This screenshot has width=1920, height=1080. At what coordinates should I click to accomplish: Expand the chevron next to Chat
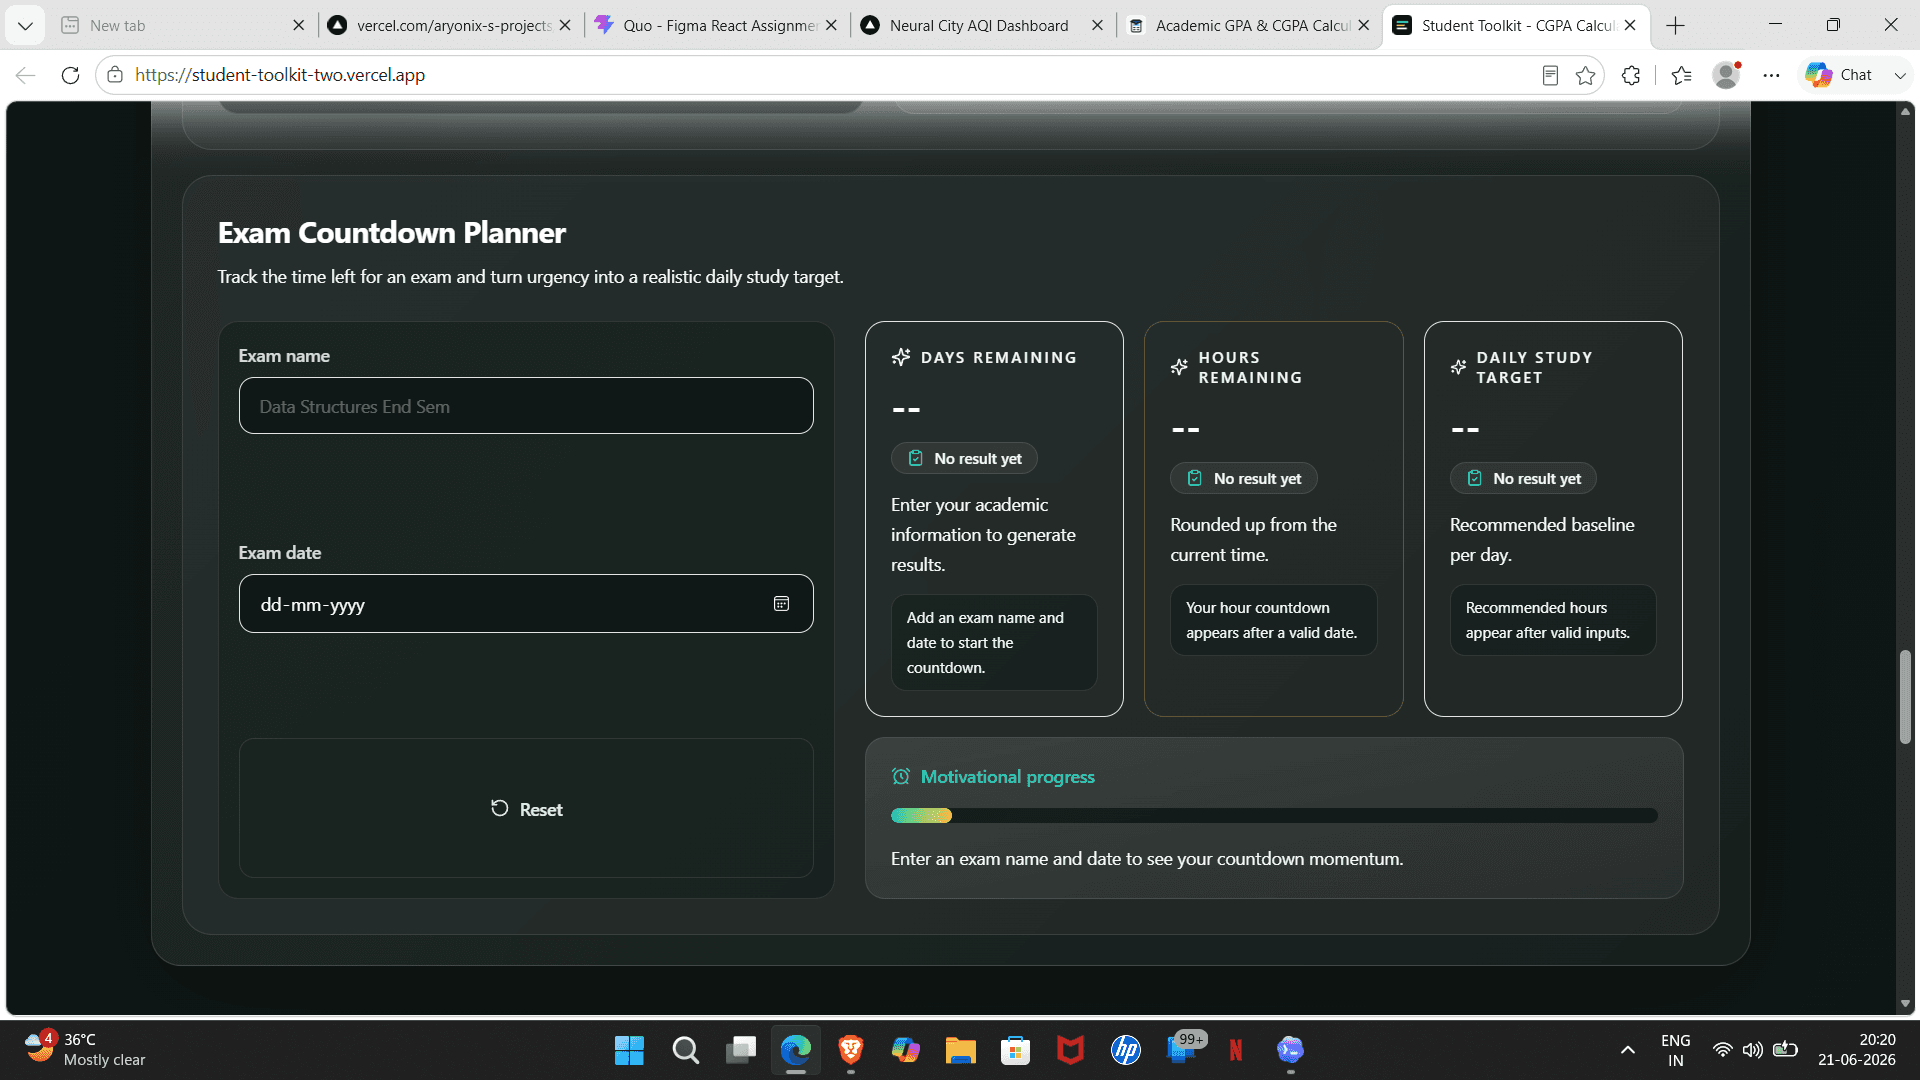pyautogui.click(x=1899, y=75)
